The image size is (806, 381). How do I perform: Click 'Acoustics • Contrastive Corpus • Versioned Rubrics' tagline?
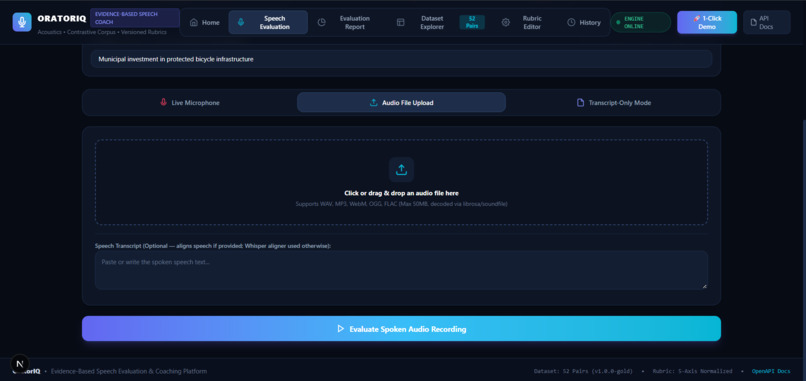[x=102, y=32]
